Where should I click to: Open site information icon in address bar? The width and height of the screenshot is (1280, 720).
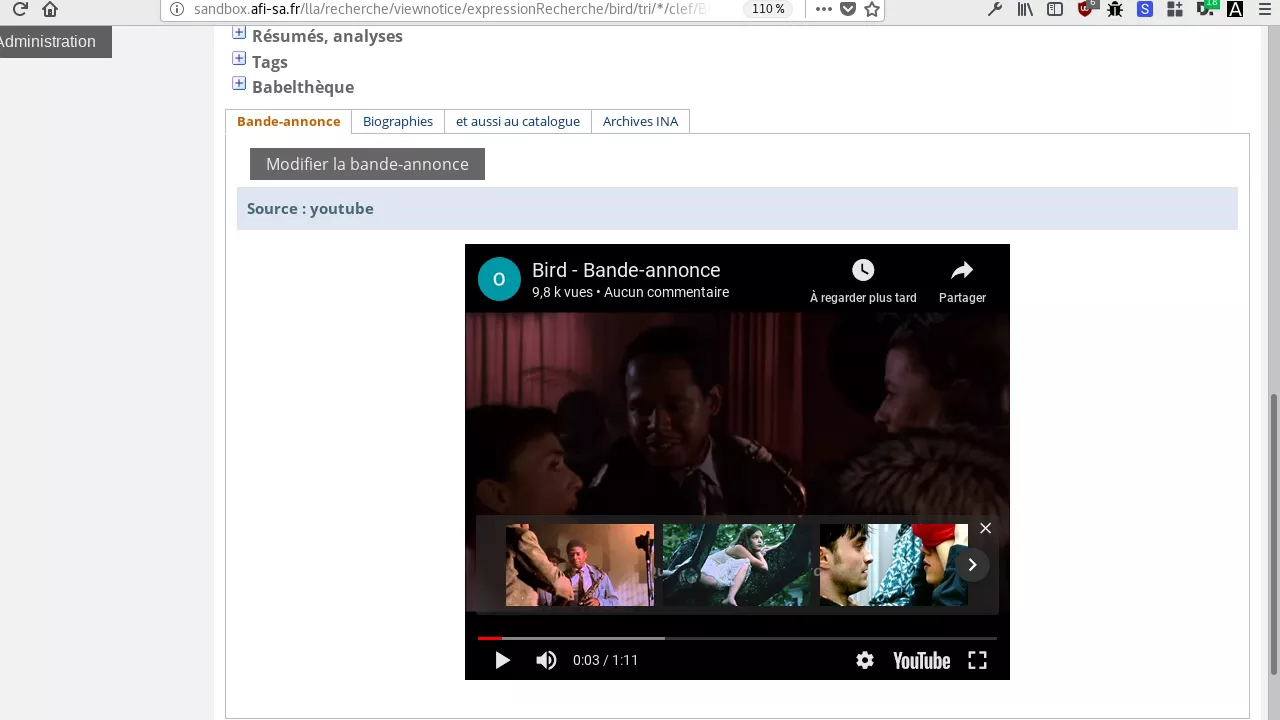(177, 9)
